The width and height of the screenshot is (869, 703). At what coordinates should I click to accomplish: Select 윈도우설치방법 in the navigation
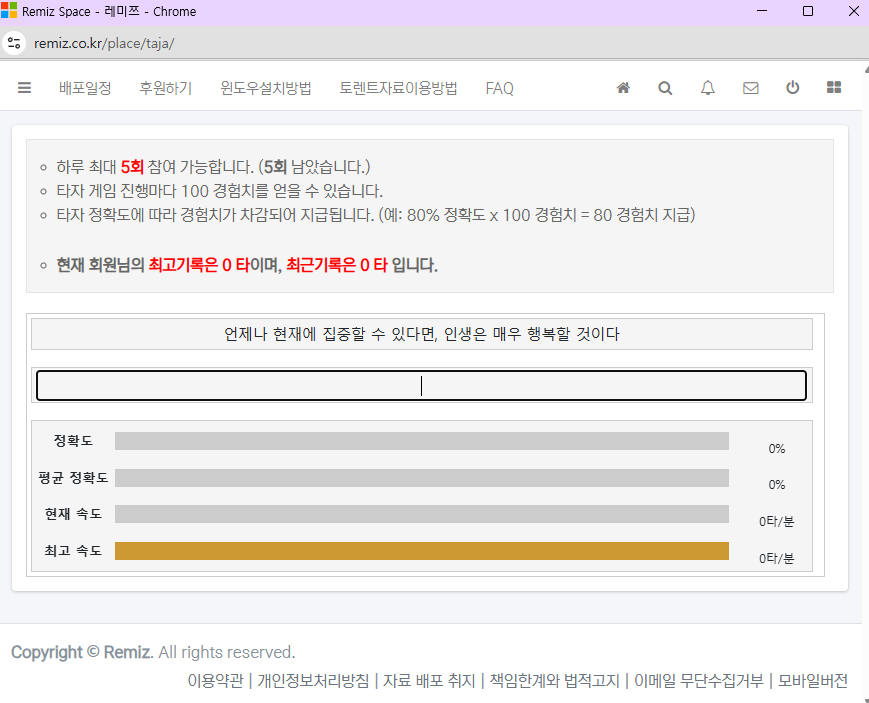265,88
